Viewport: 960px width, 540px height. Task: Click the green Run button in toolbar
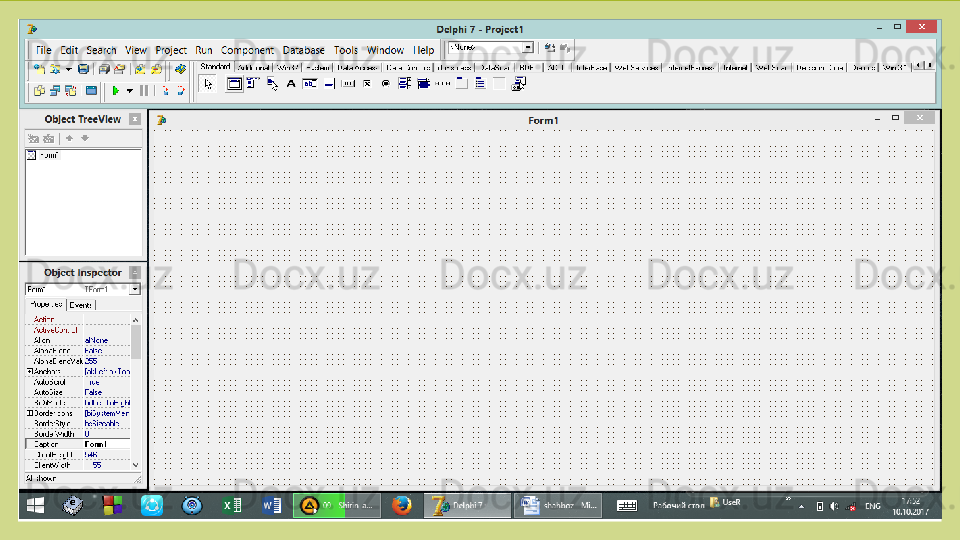116,91
